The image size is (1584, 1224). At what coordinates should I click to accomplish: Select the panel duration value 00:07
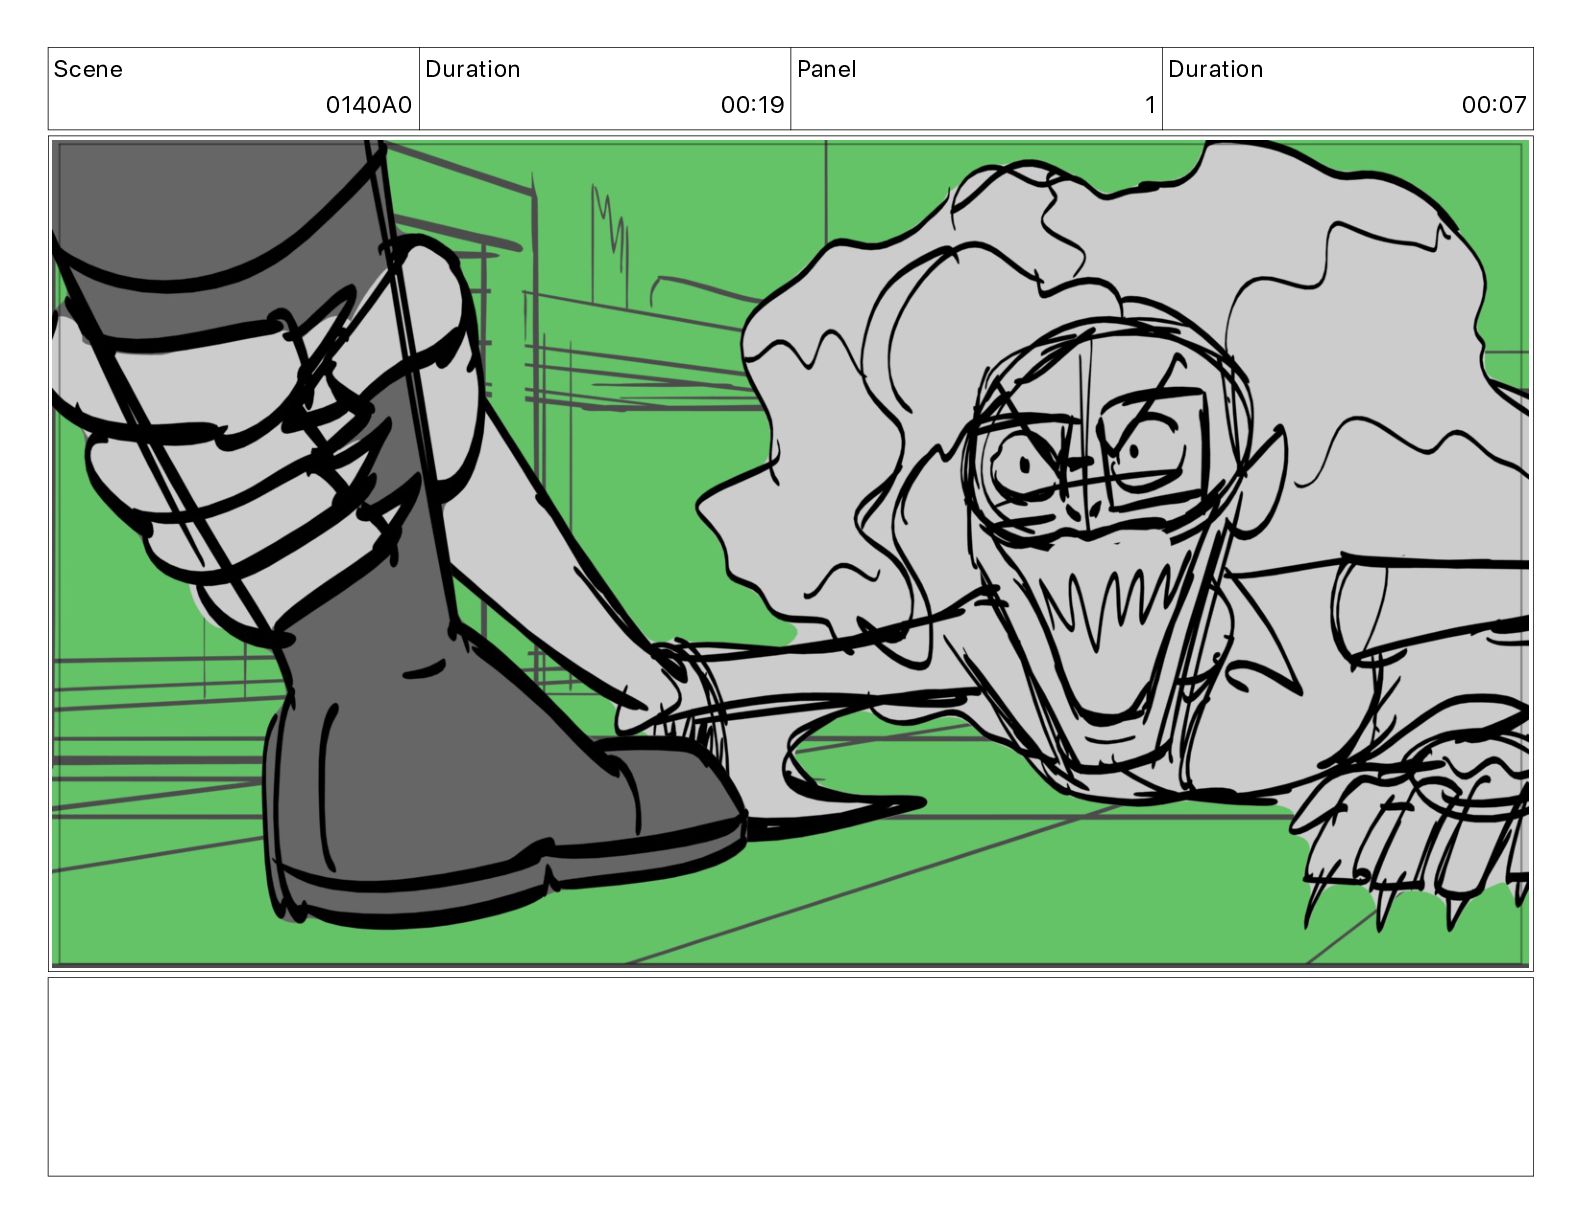[x=1494, y=105]
